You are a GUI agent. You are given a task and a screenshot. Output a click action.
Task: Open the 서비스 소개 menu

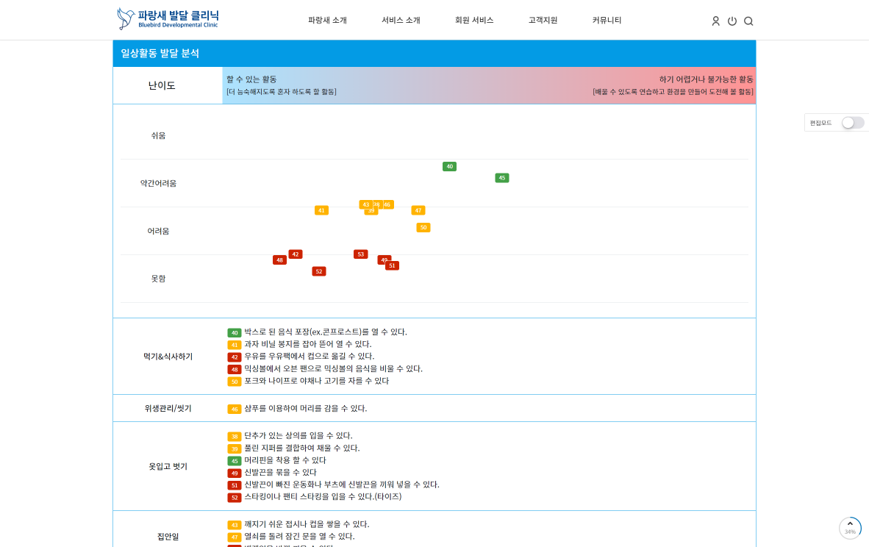(x=400, y=20)
